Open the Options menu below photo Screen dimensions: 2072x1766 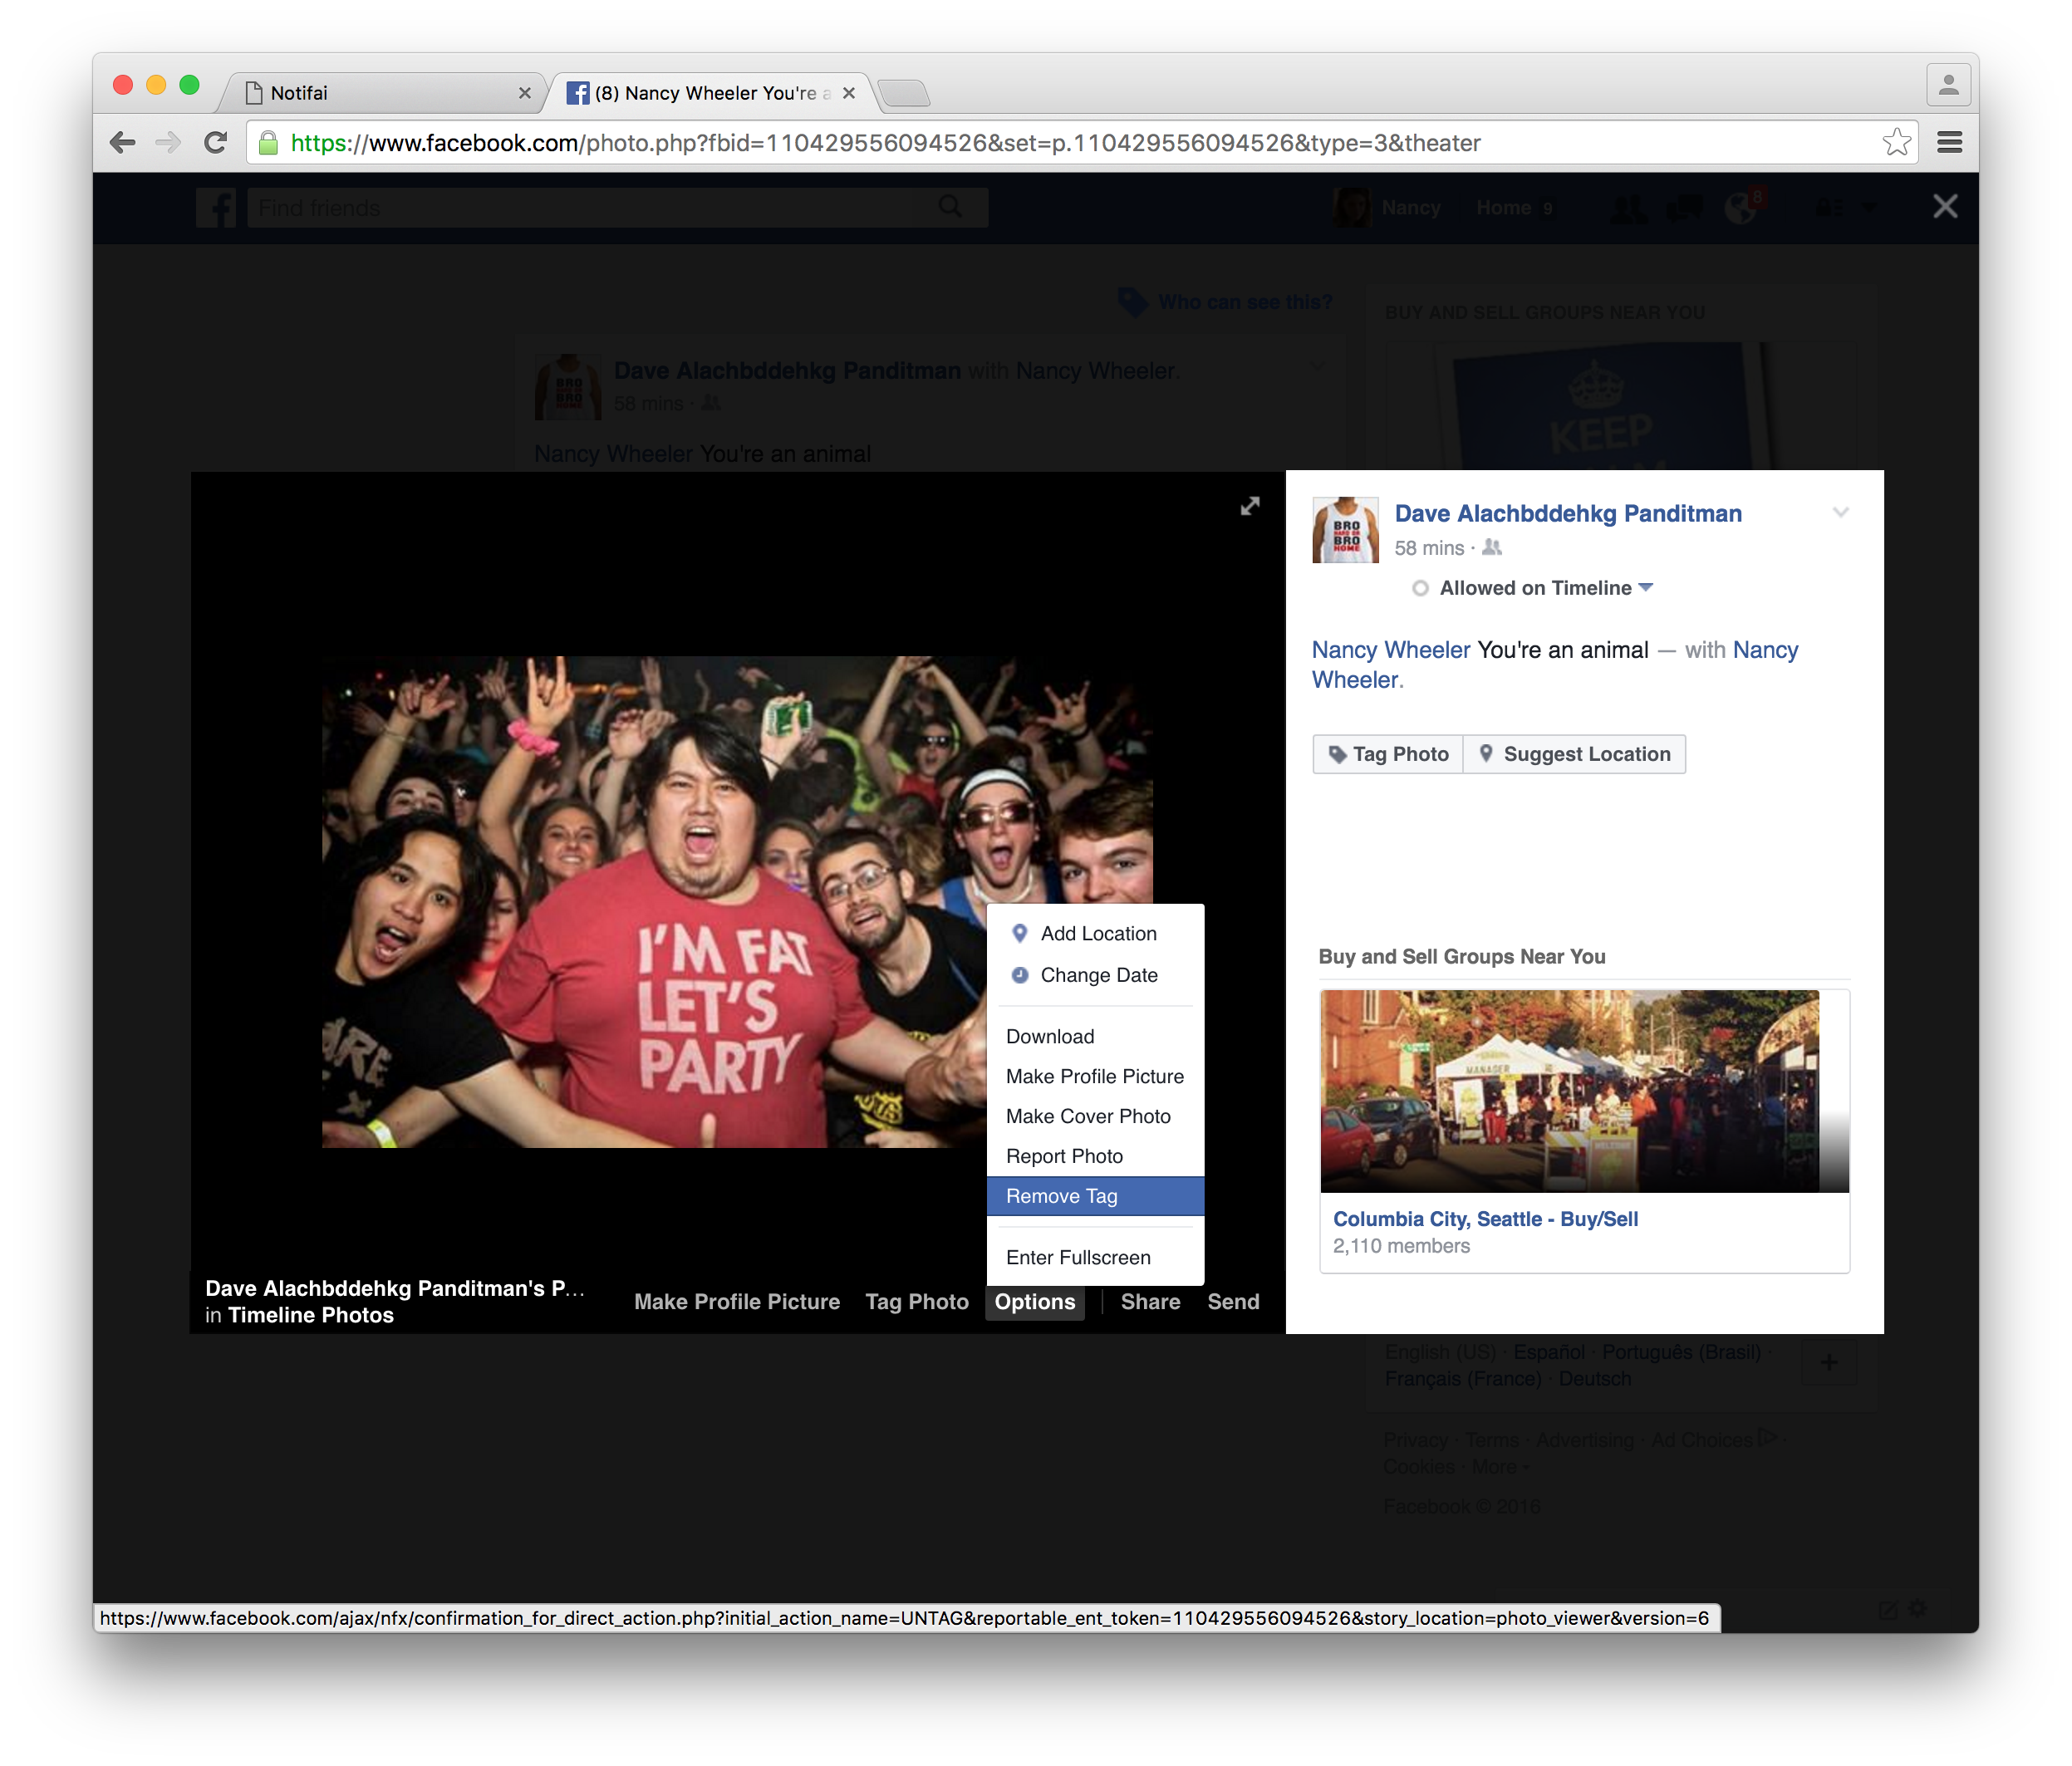pos(1034,1302)
